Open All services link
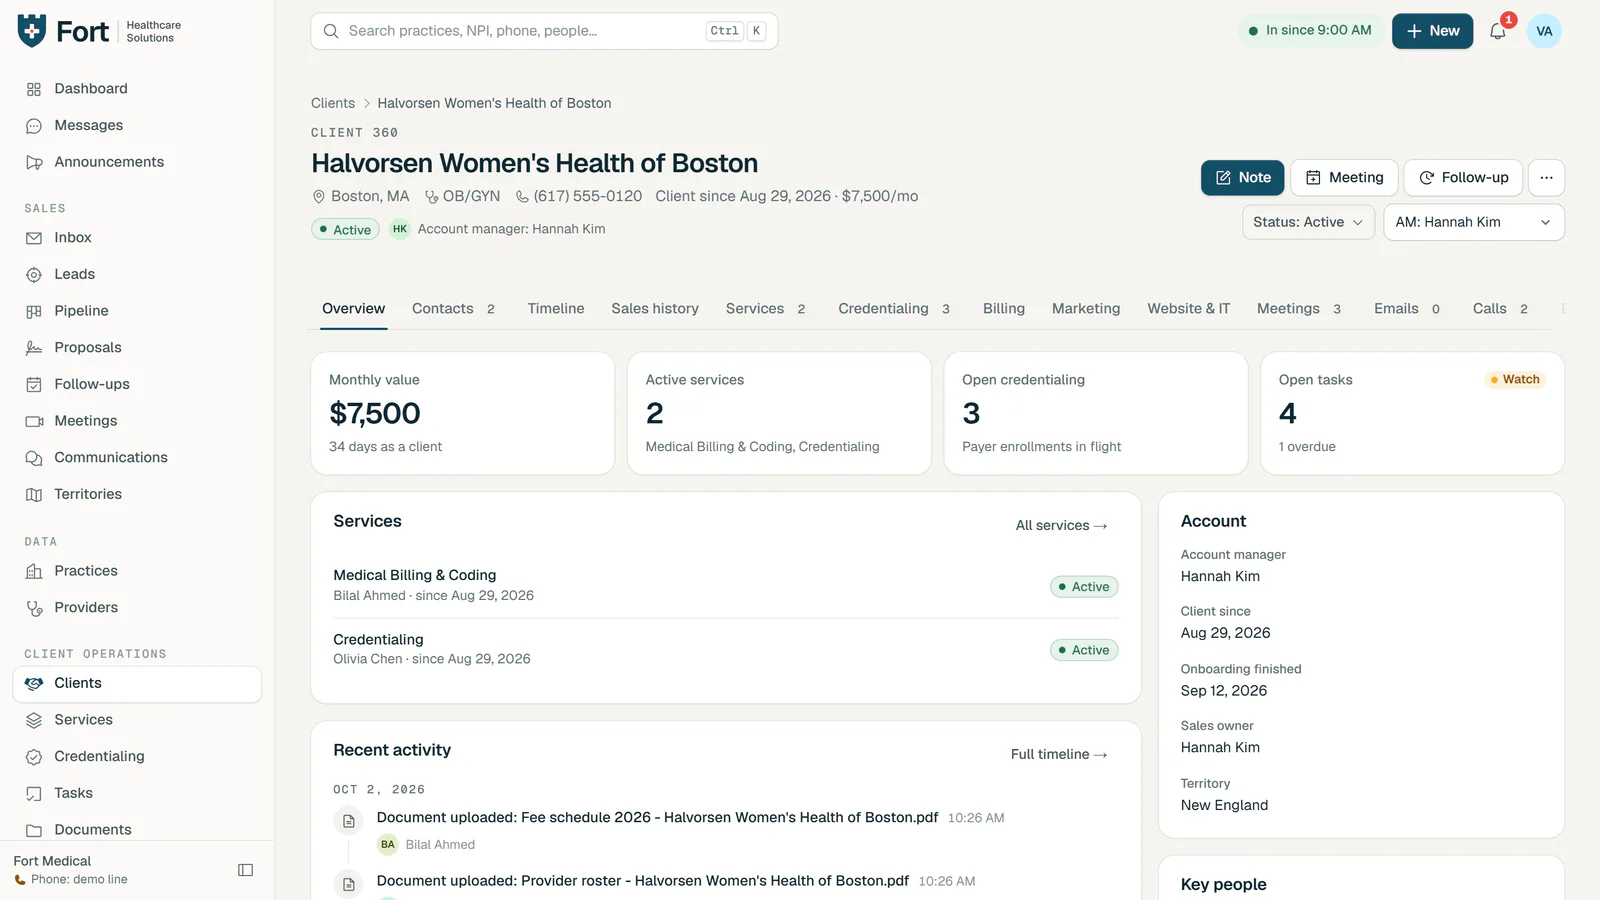Screen dimensions: 1600x900 point(1062,526)
